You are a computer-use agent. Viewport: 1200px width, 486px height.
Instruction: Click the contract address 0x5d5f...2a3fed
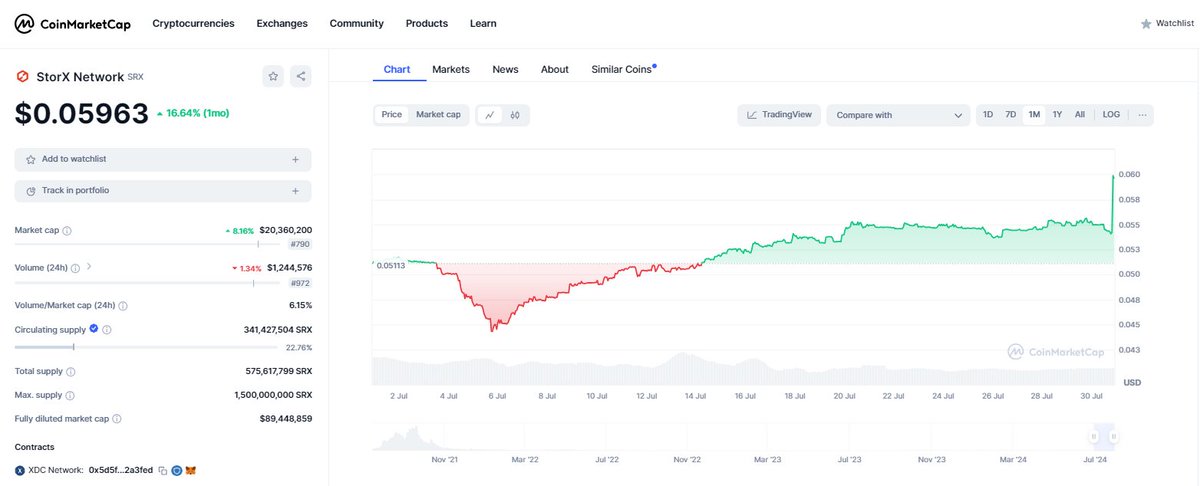[121, 470]
